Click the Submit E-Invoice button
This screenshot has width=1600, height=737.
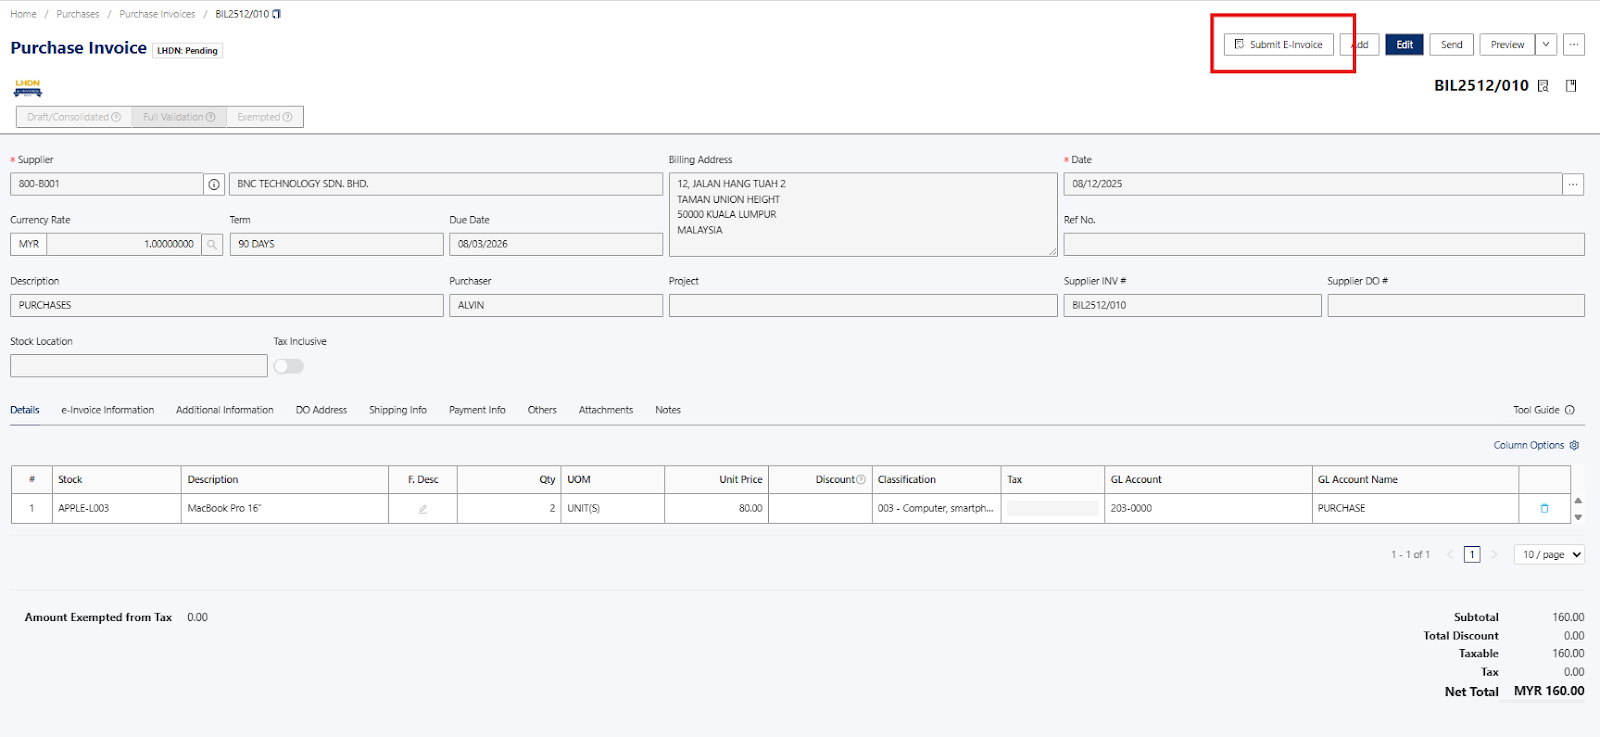[x=1279, y=44]
